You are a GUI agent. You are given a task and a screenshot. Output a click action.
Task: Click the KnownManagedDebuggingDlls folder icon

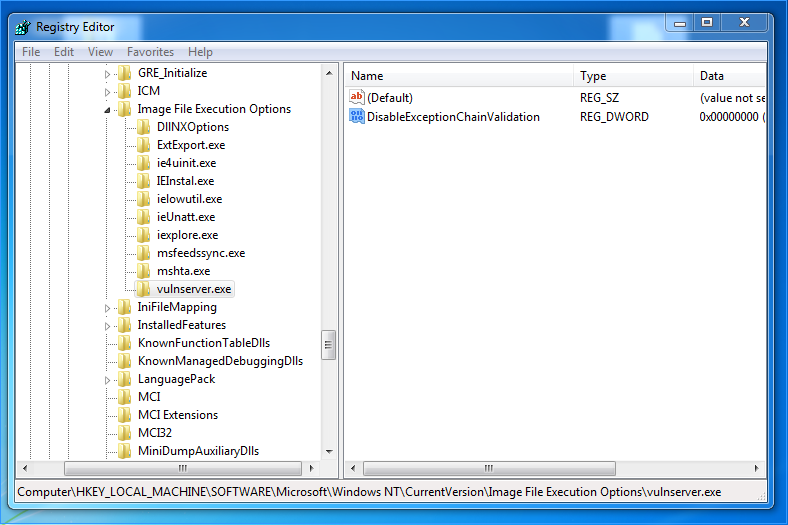point(125,361)
